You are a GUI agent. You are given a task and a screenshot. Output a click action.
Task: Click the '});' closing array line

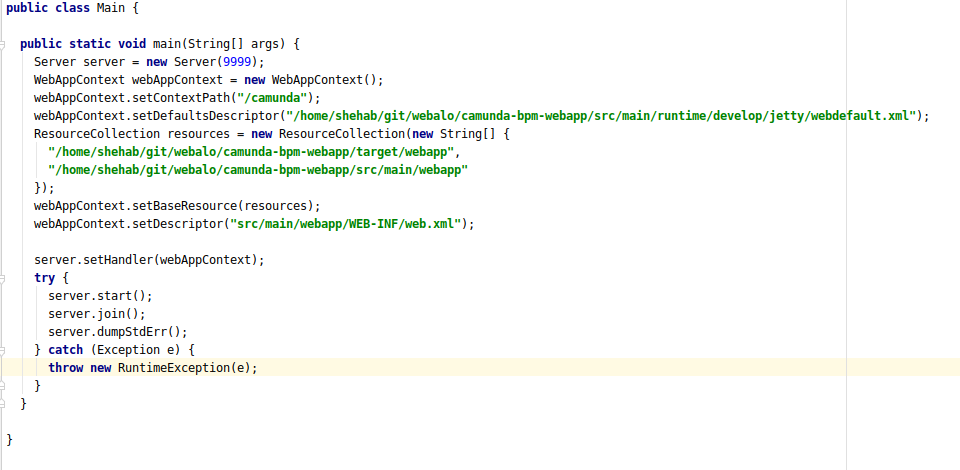click(44, 188)
